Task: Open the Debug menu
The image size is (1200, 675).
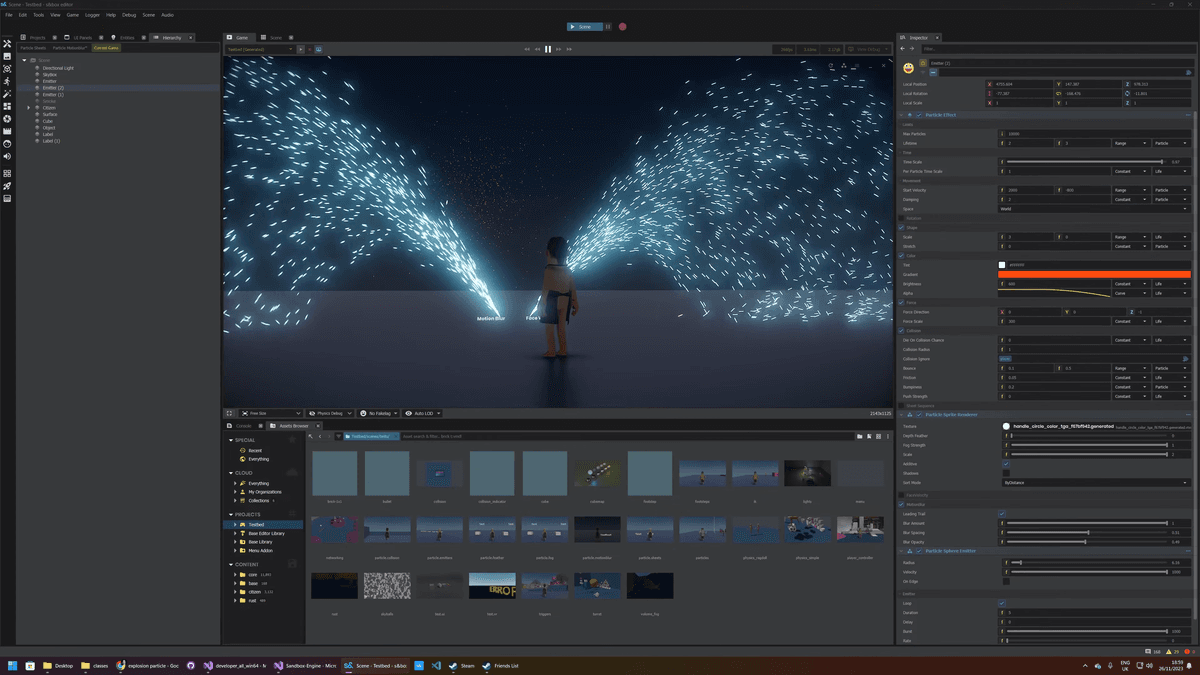Action: click(129, 15)
